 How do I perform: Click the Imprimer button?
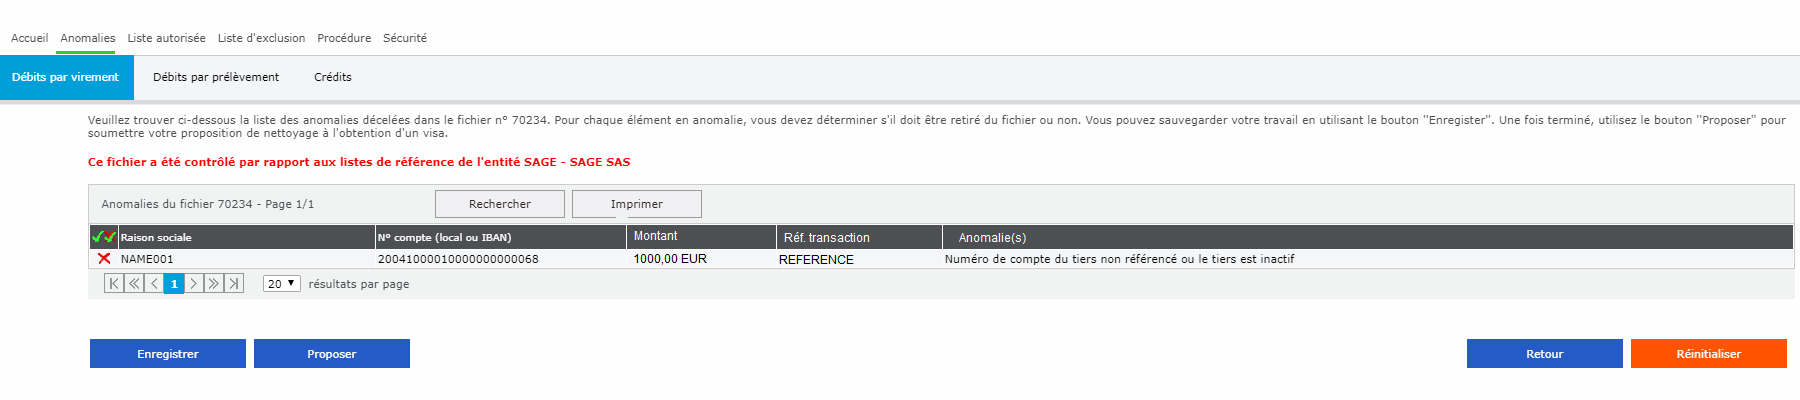(x=636, y=204)
